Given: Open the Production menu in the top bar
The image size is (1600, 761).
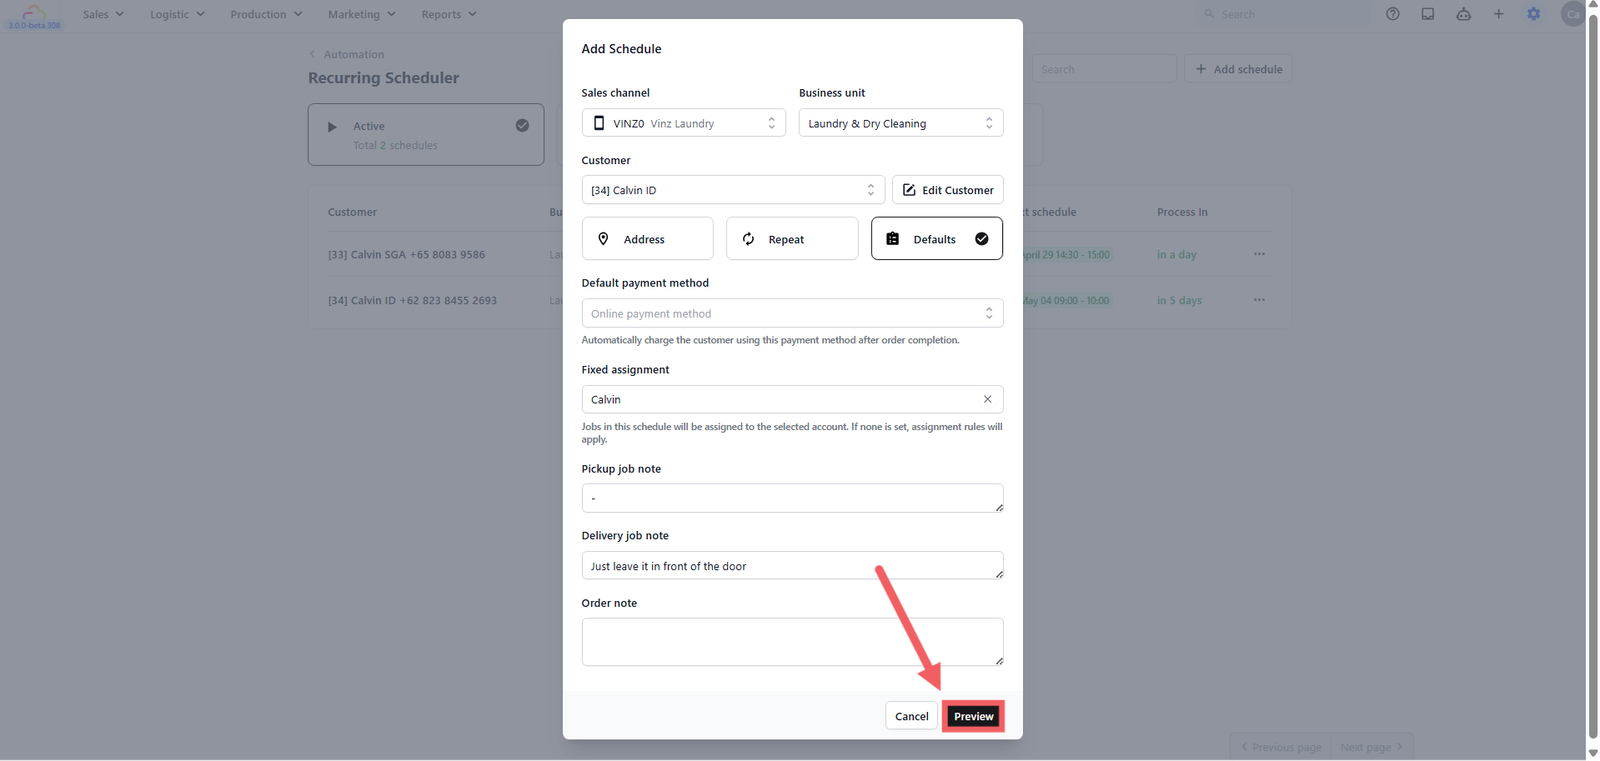Looking at the screenshot, I should coord(266,14).
